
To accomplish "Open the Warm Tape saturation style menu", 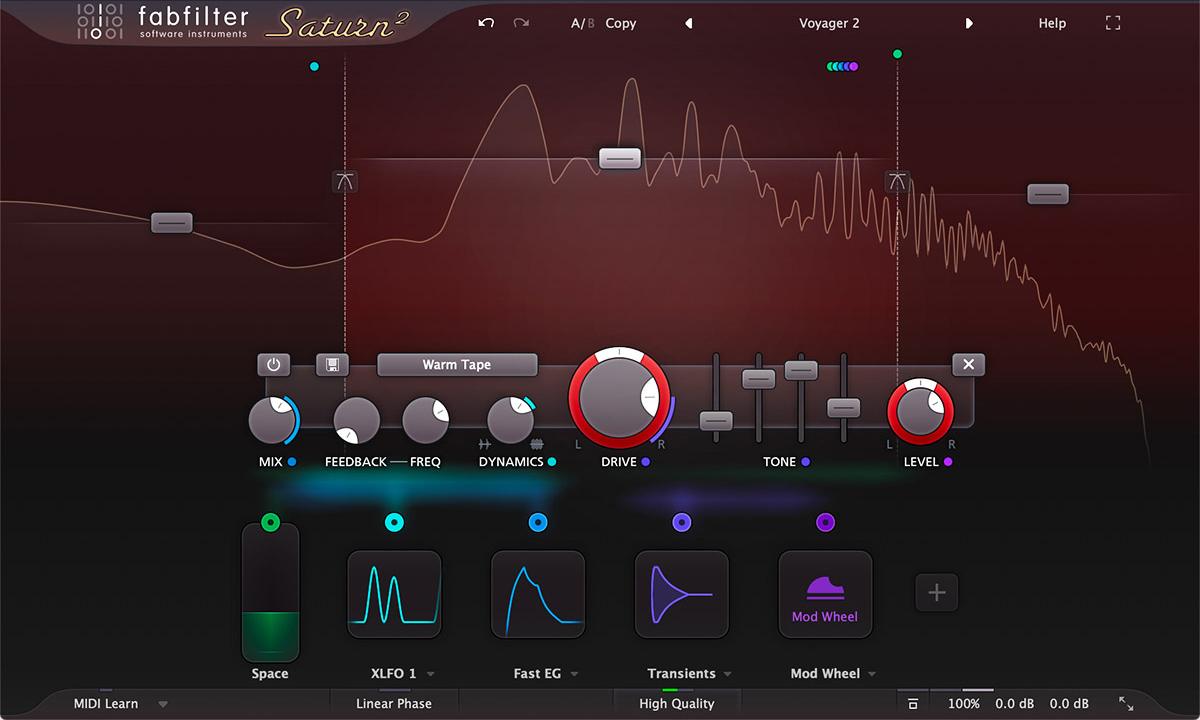I will (457, 364).
